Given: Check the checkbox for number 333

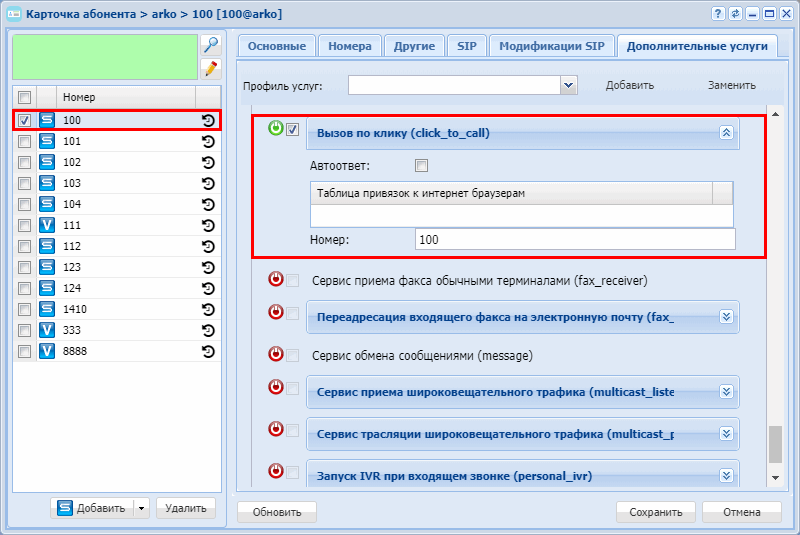Looking at the screenshot, I should click(24, 330).
